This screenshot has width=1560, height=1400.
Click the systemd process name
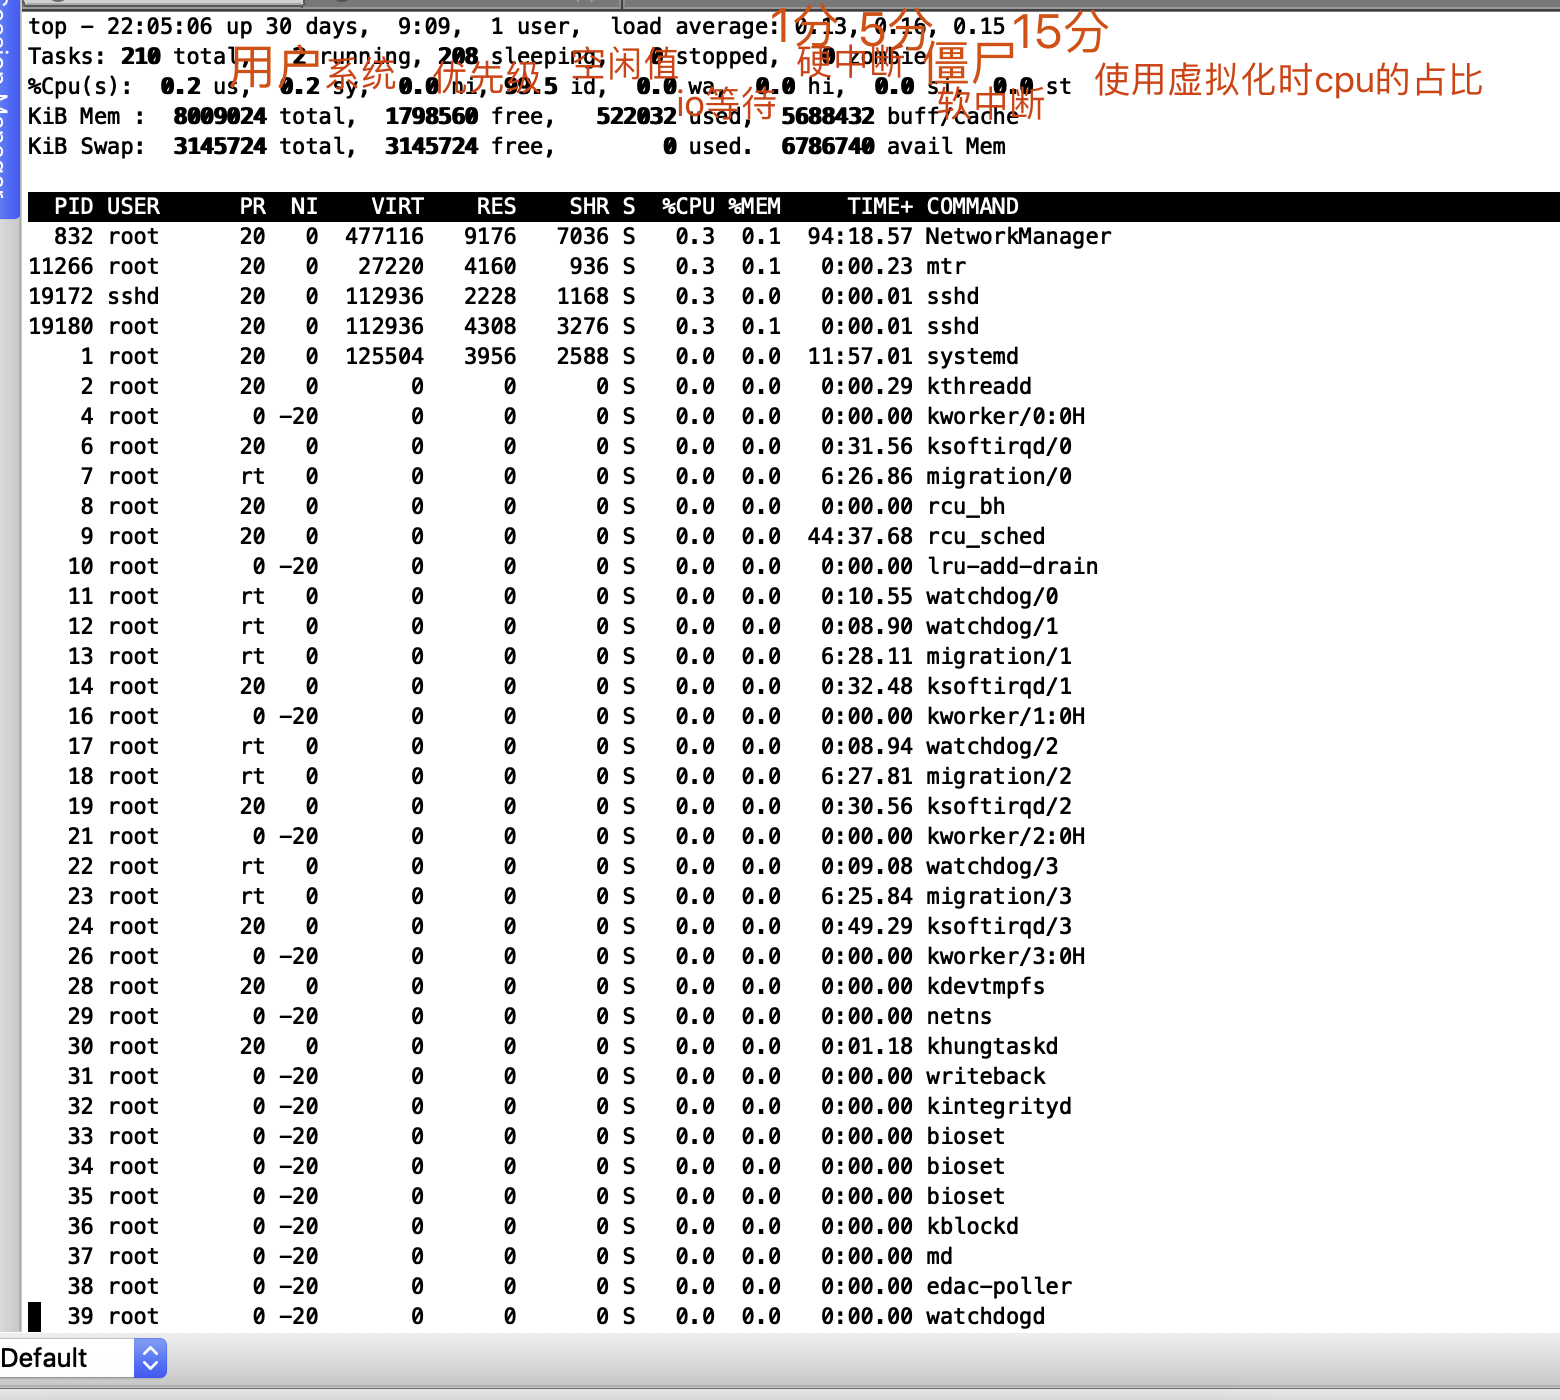[972, 356]
